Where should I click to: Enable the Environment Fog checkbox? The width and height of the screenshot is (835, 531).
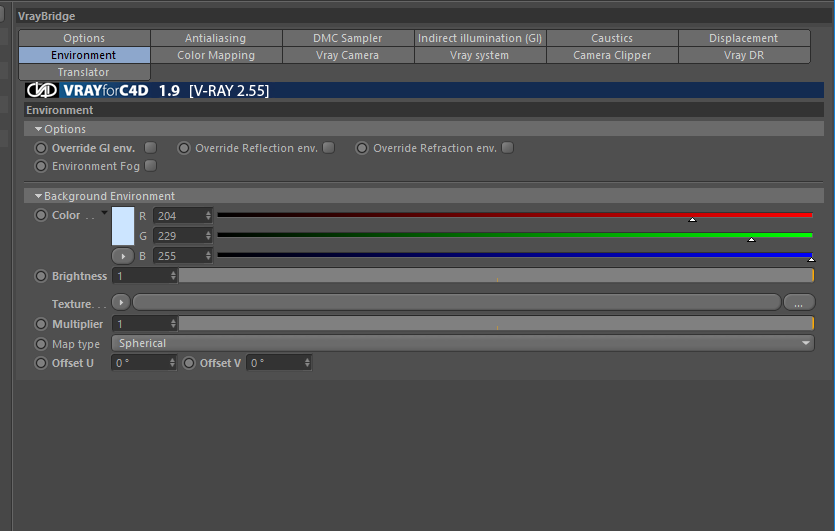tap(151, 166)
